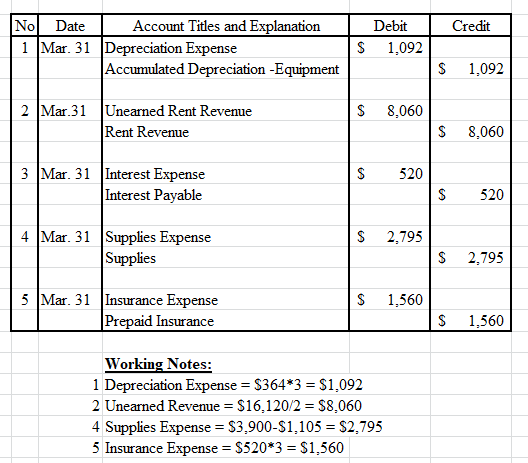The image size is (528, 463).
Task: Click the note 'Insurance Expense = $520*3 = $1,560'
Action: (x=224, y=448)
